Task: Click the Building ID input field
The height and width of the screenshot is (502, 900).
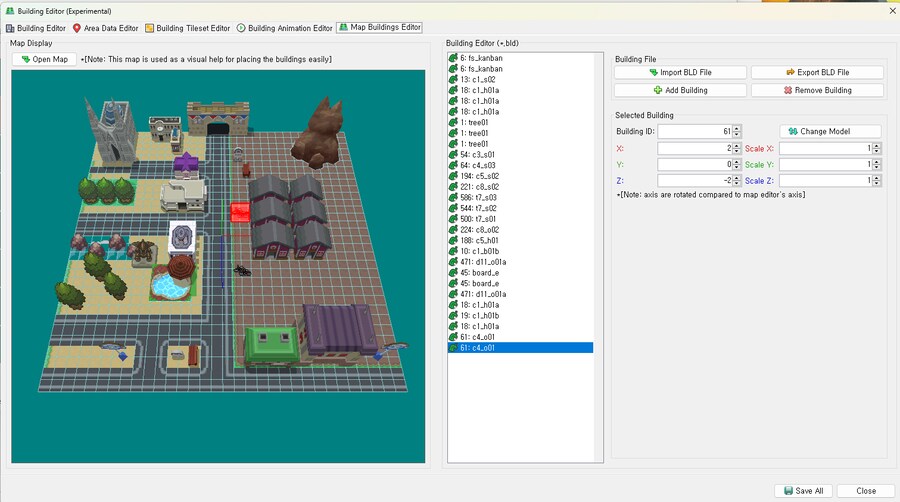Action: [x=695, y=131]
